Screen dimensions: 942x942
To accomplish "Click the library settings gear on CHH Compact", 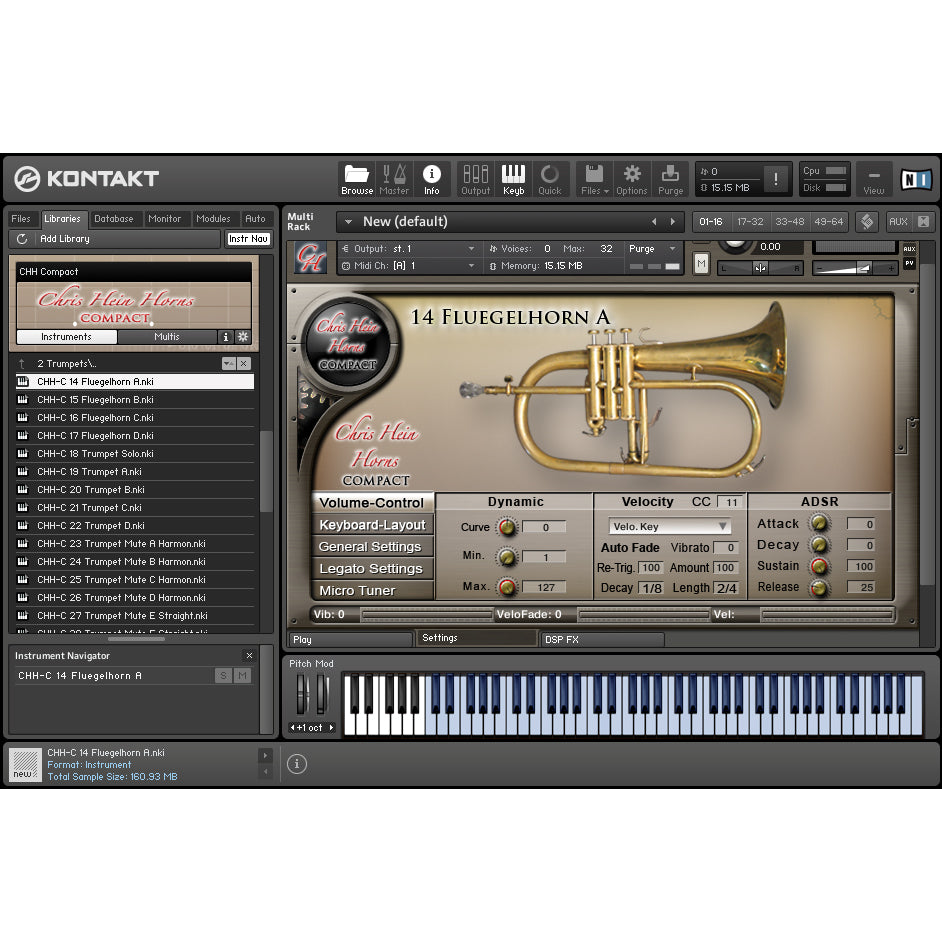I will click(241, 337).
